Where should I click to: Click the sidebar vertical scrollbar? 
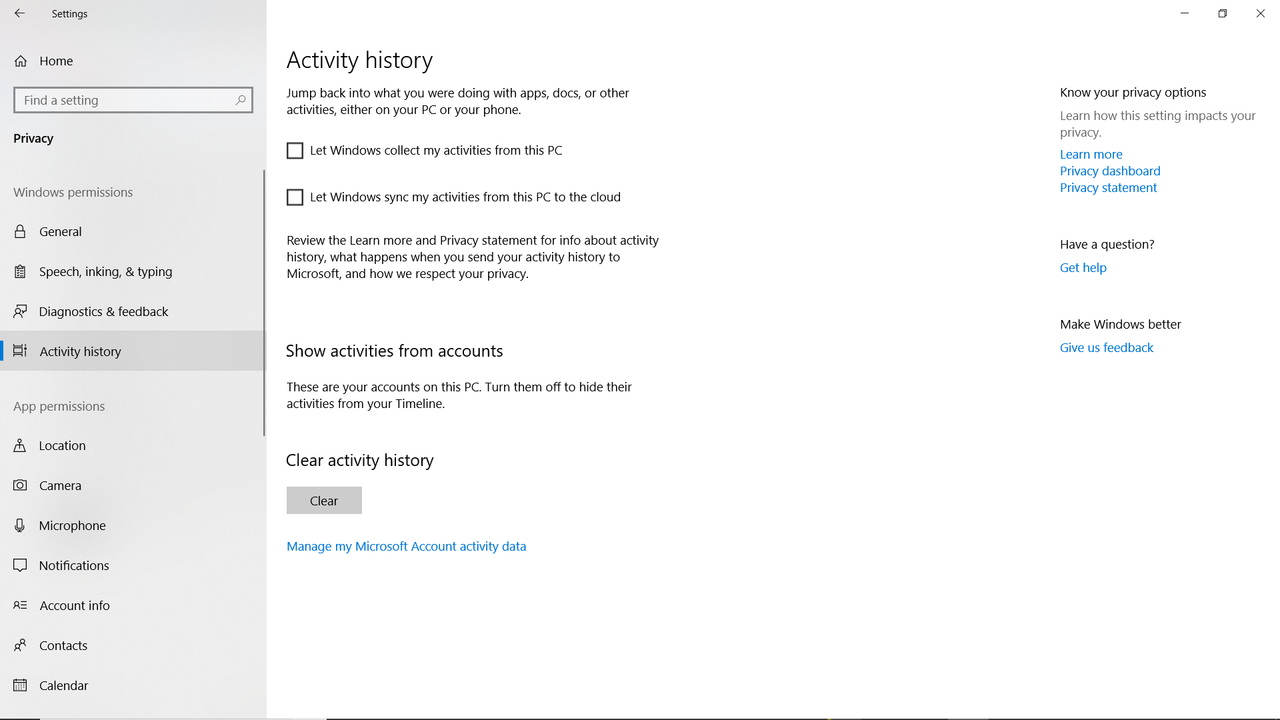264,303
